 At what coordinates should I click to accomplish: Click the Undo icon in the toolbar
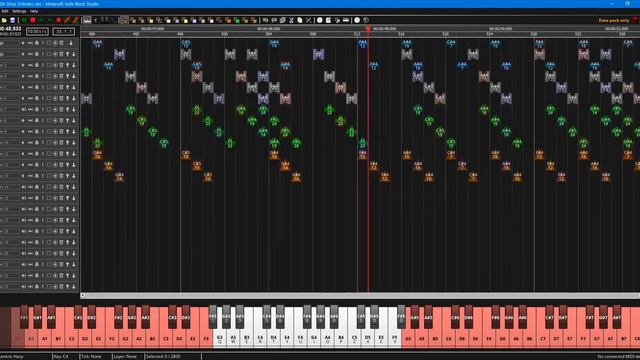pyautogui.click(x=265, y=20)
